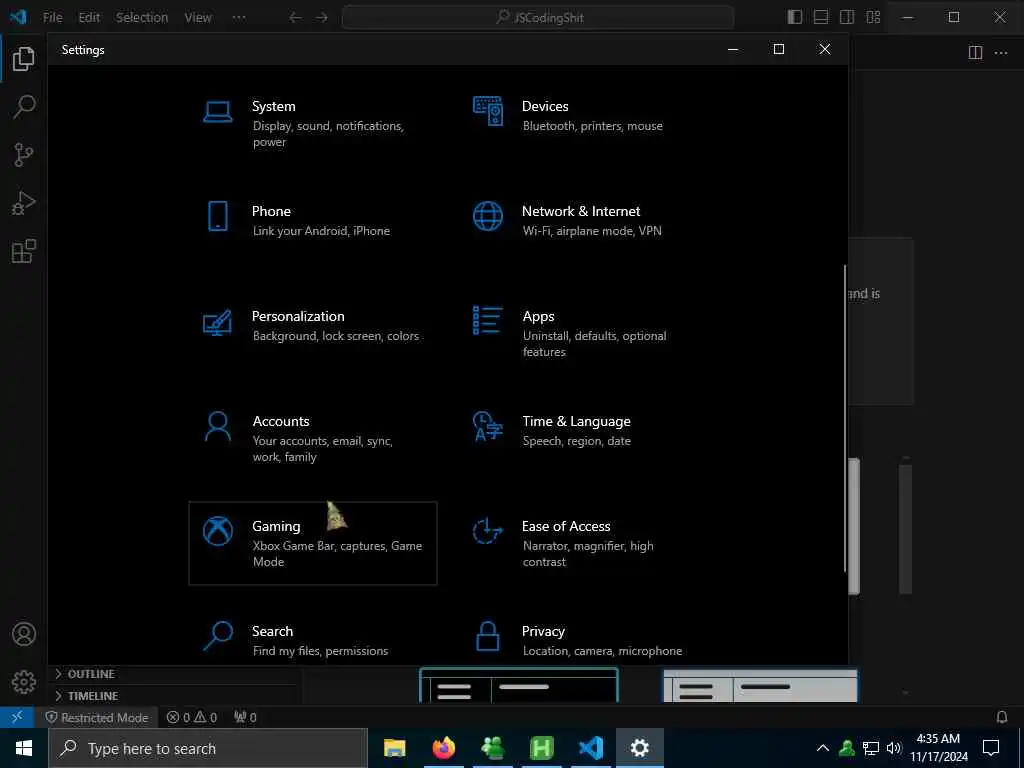This screenshot has width=1024, height=768.
Task: Open the View menu
Action: tap(198, 18)
